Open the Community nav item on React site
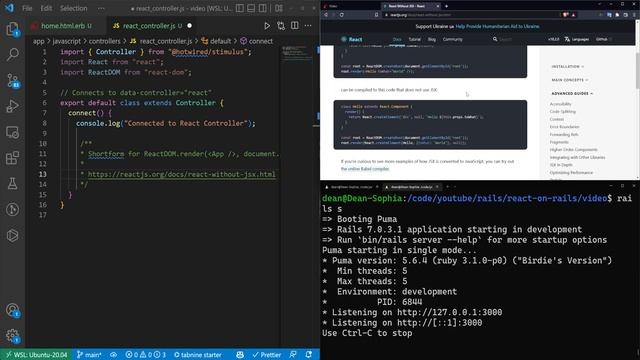The width and height of the screenshot is (640, 360). (x=452, y=39)
